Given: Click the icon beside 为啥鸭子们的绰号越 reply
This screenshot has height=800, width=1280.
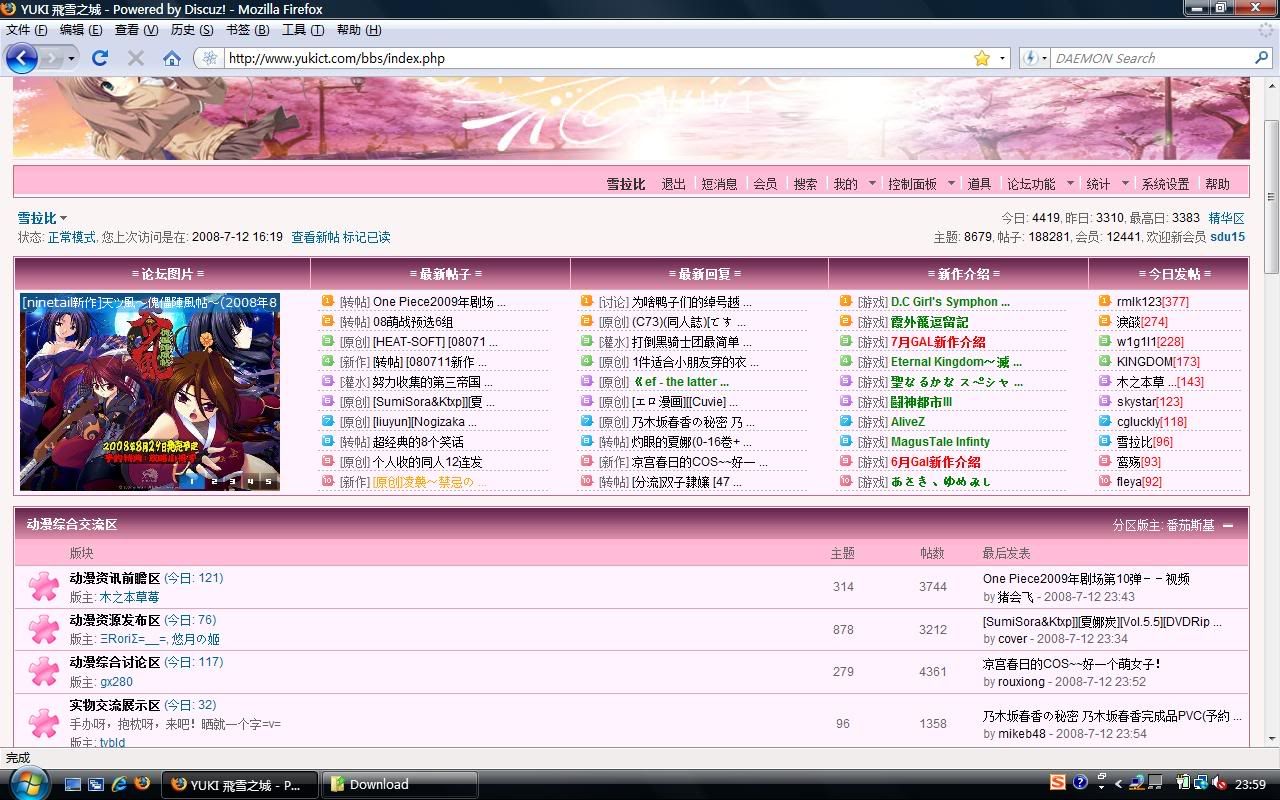Looking at the screenshot, I should point(587,301).
